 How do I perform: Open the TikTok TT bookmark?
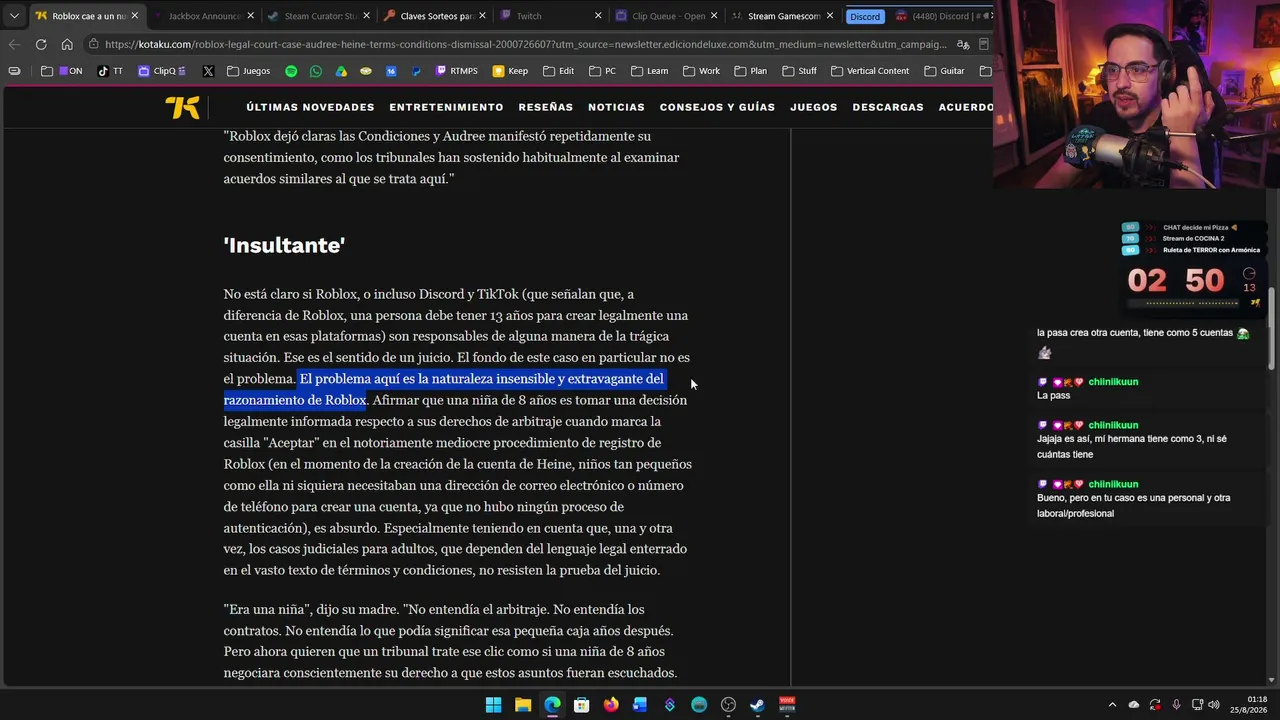[x=110, y=71]
